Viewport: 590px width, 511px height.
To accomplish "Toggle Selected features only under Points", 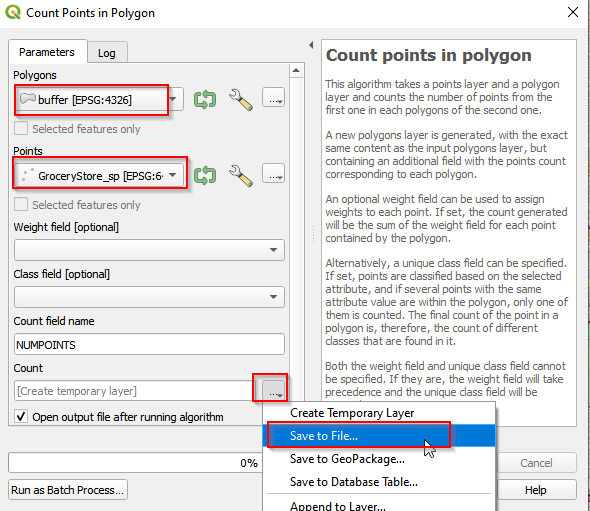I will tap(21, 204).
